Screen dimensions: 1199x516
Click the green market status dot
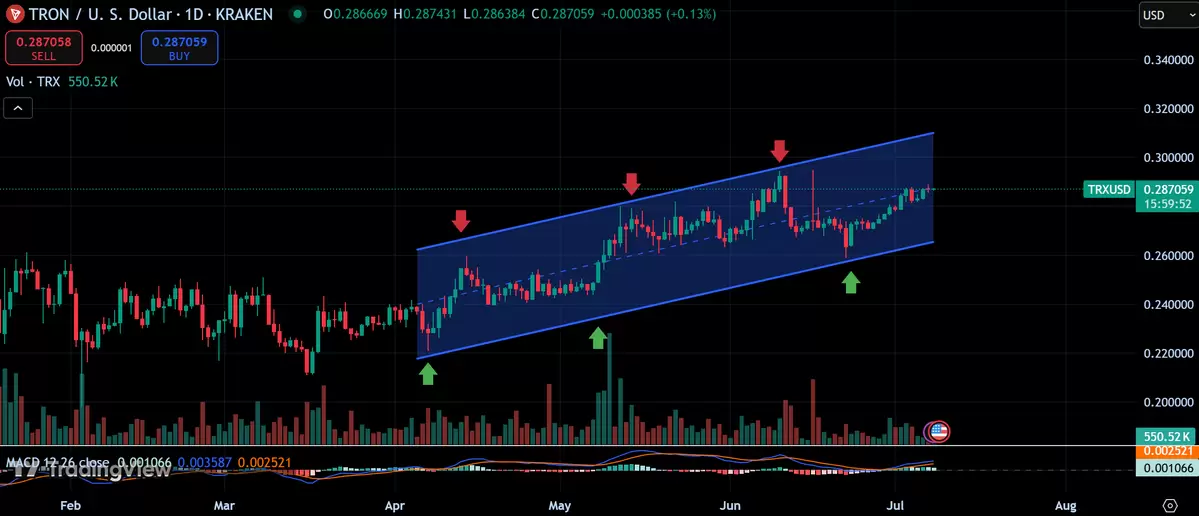click(297, 14)
